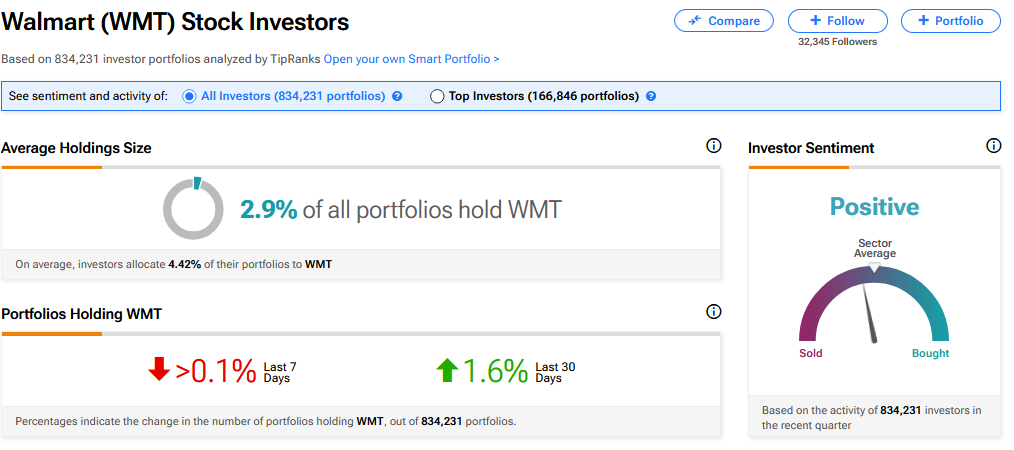Click the green up arrow for Last 30 Days

446,370
